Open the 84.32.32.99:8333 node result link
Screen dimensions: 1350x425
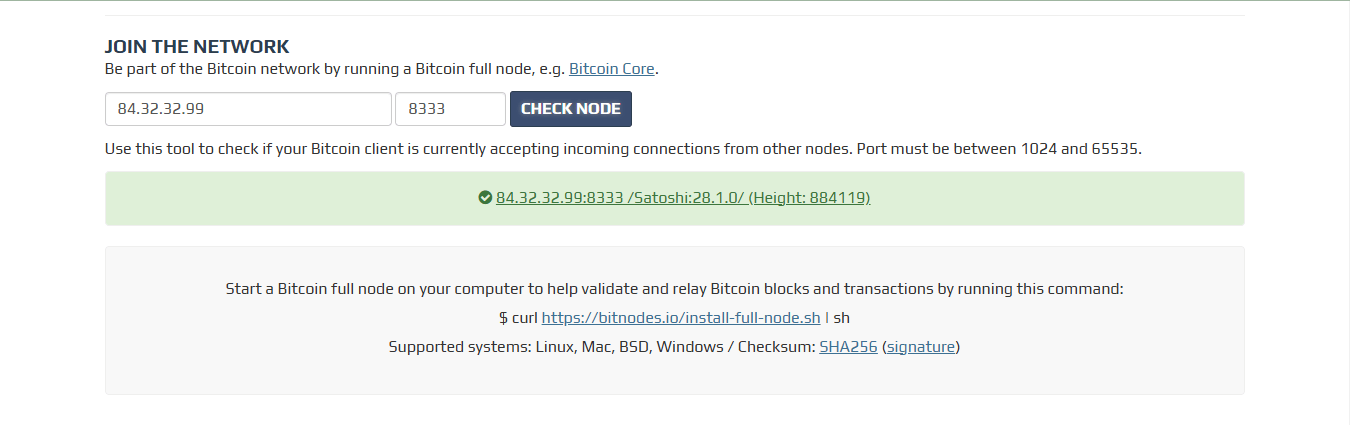(x=560, y=198)
